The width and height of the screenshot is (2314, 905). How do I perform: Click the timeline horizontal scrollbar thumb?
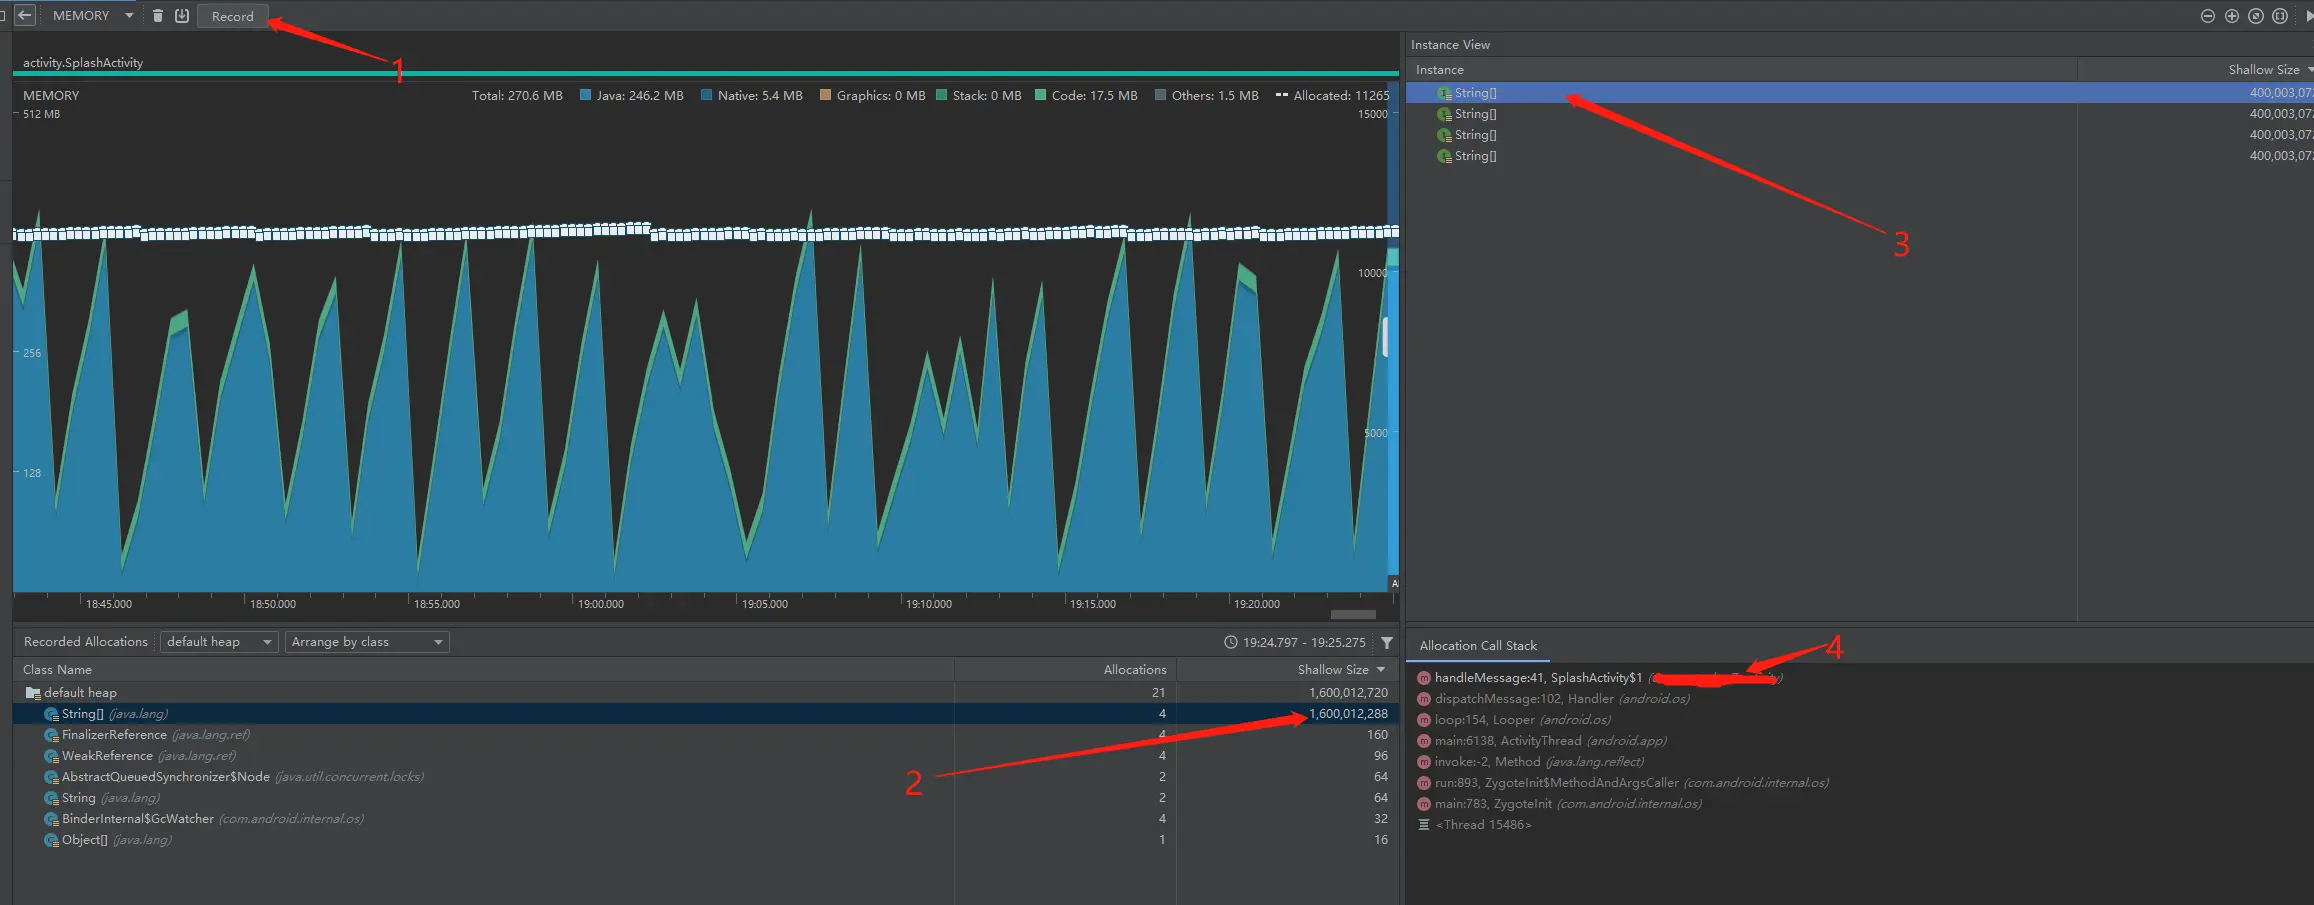click(x=1353, y=614)
